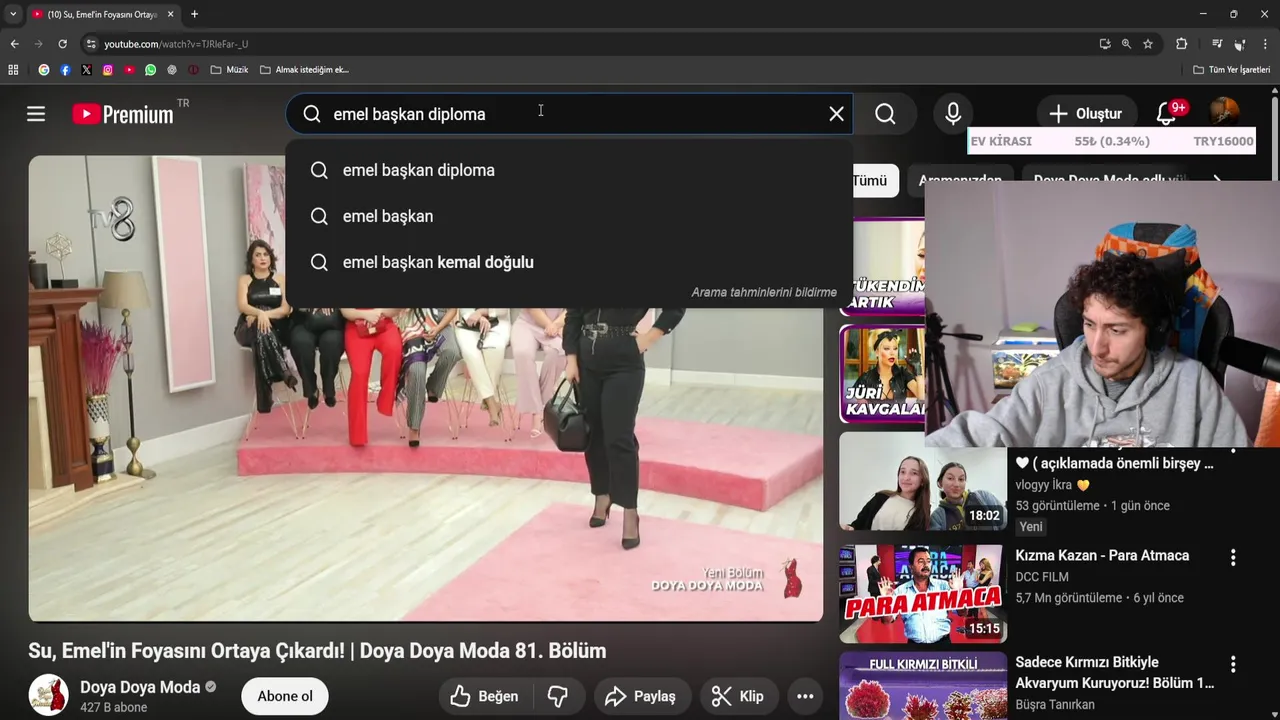
Task: Open media controls icon in toolbar
Action: coord(1217,44)
